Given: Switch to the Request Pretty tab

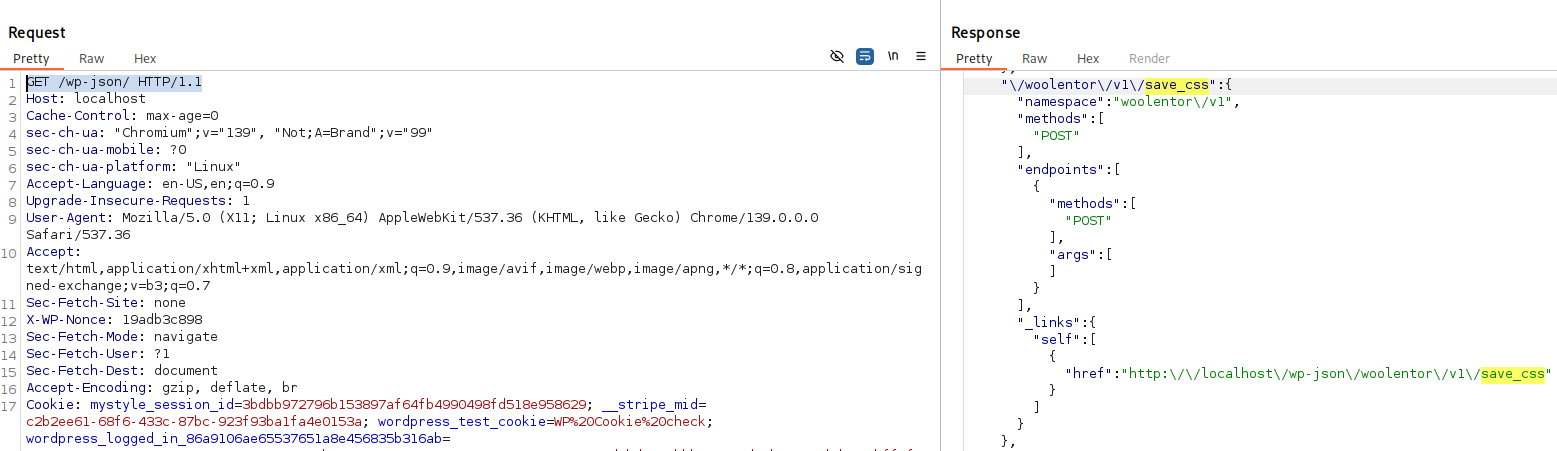Looking at the screenshot, I should (31, 59).
